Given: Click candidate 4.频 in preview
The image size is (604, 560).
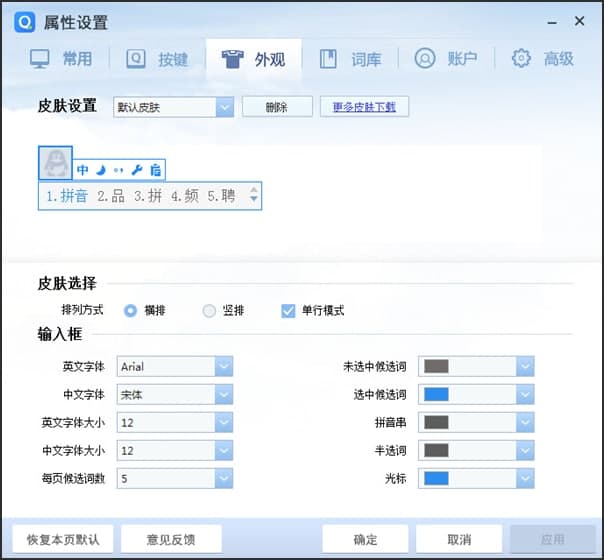Looking at the screenshot, I should [x=185, y=196].
